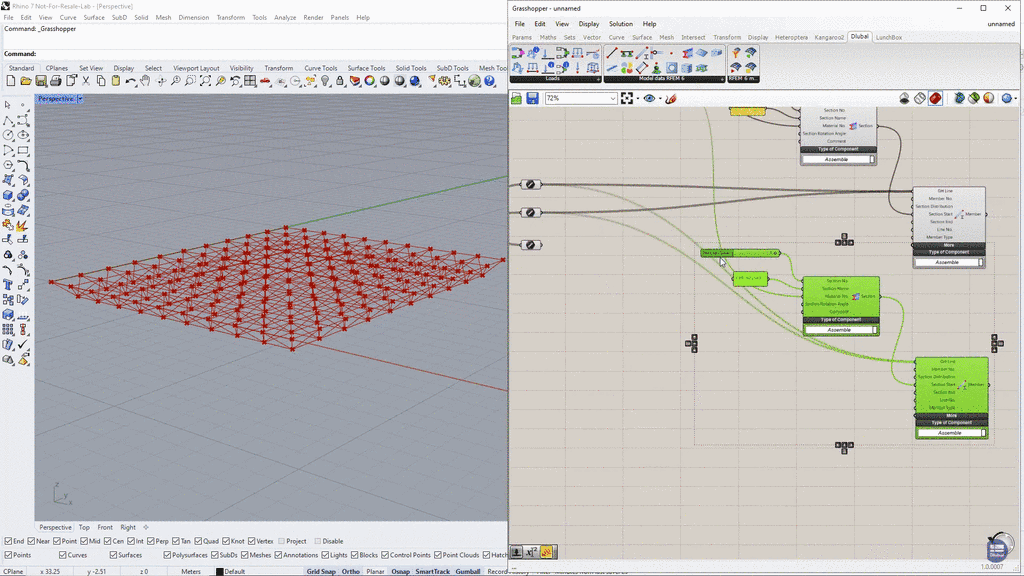Viewport: 1024px width, 576px height.
Task: Switch to the Top viewport tab
Action: point(84,527)
